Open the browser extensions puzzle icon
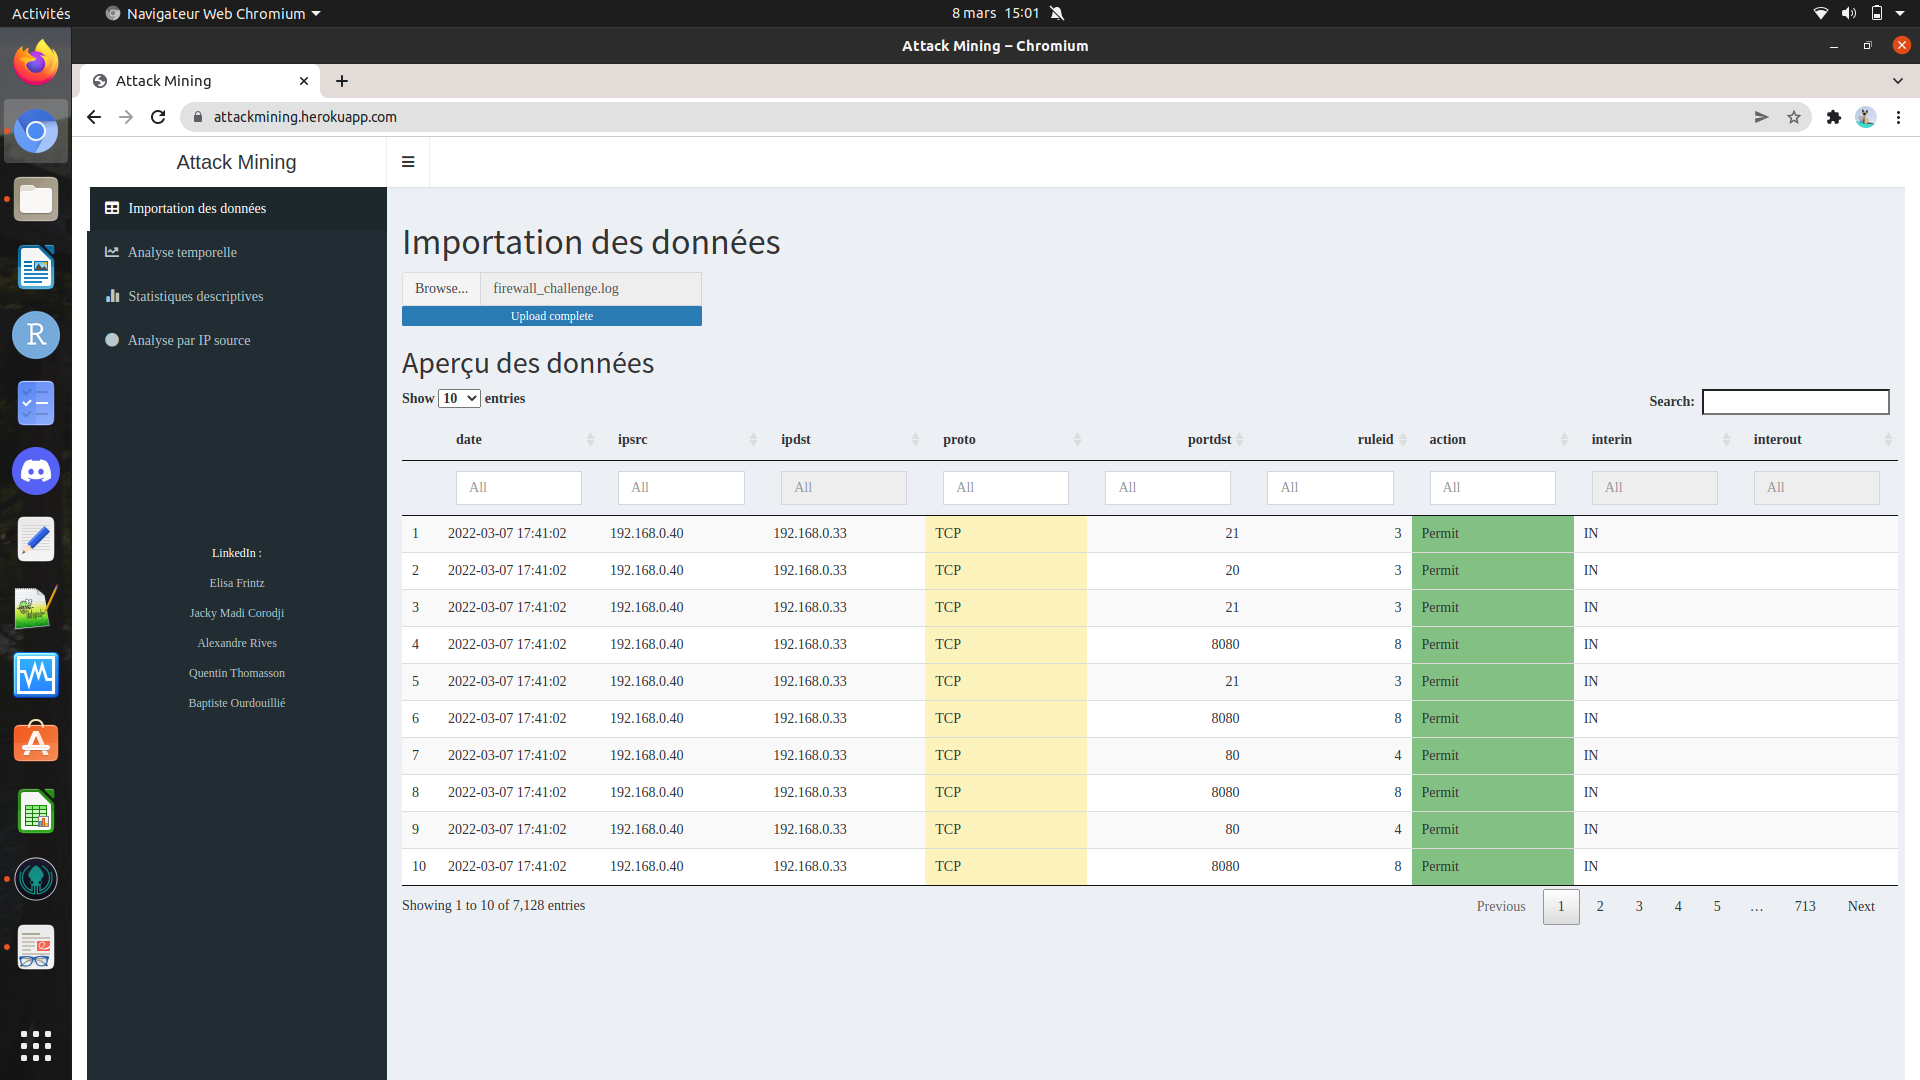The height and width of the screenshot is (1080, 1920). point(1834,117)
